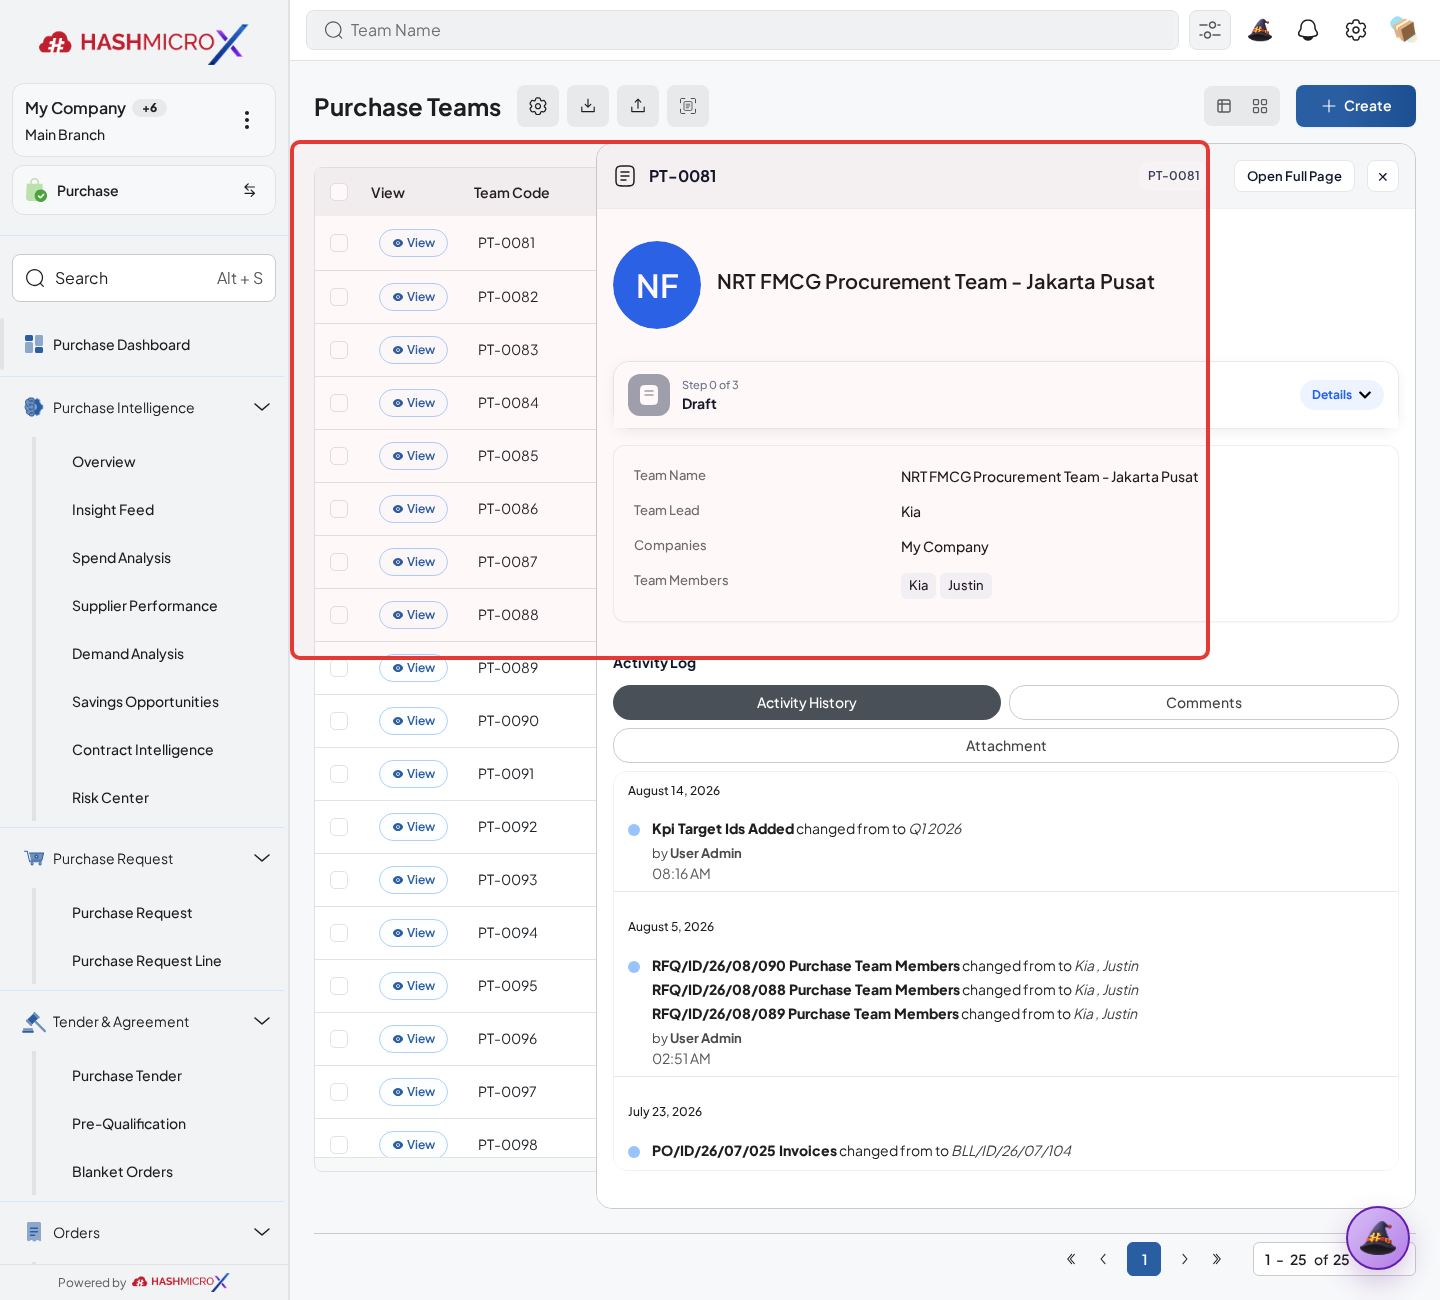Check the PT-0085 row checkbox
1440x1300 pixels.
point(339,456)
